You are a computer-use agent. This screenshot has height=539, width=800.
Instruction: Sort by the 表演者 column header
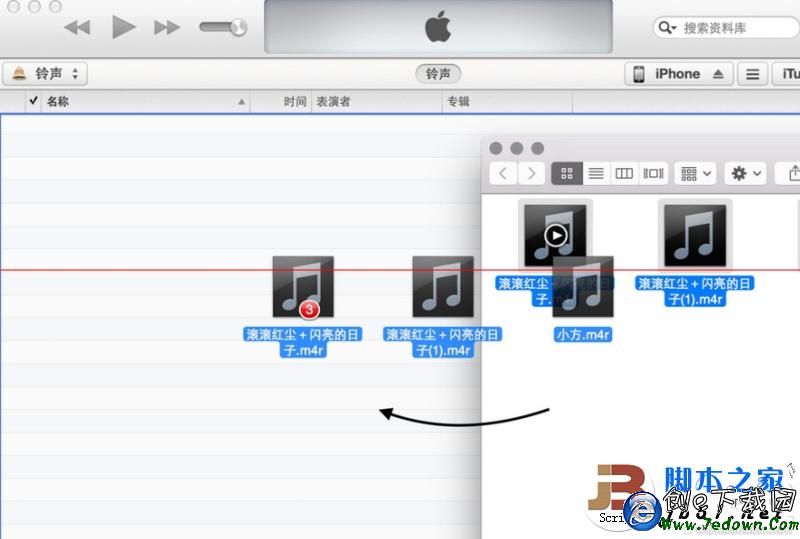tap(377, 101)
